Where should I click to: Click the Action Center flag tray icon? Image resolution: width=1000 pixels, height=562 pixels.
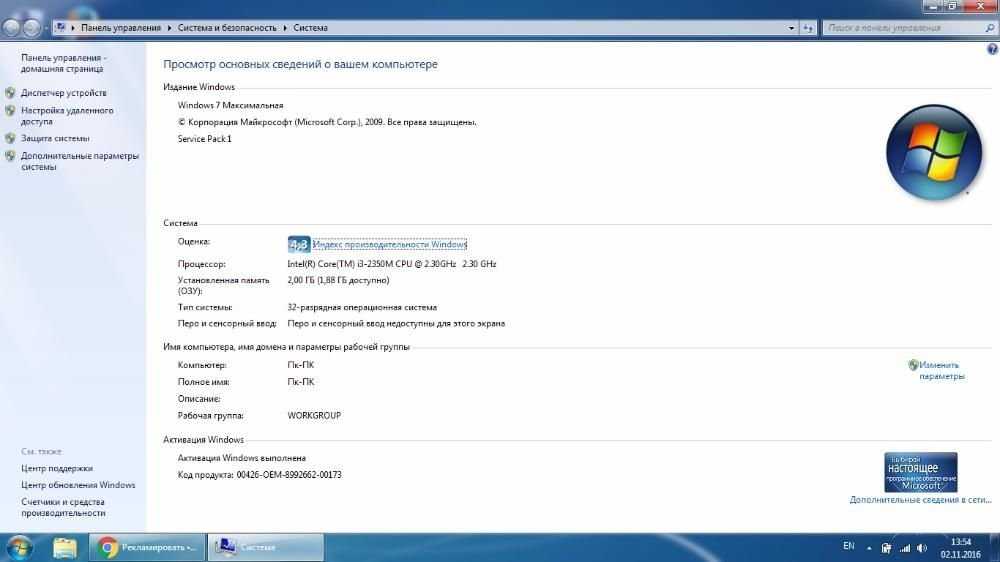point(886,548)
